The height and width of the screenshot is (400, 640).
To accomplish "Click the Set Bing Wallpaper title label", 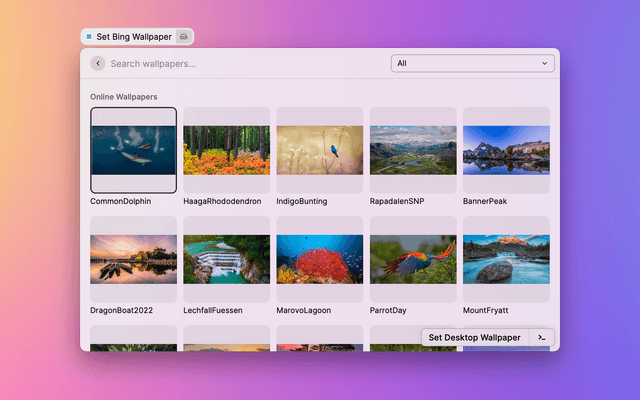I will pyautogui.click(x=133, y=36).
